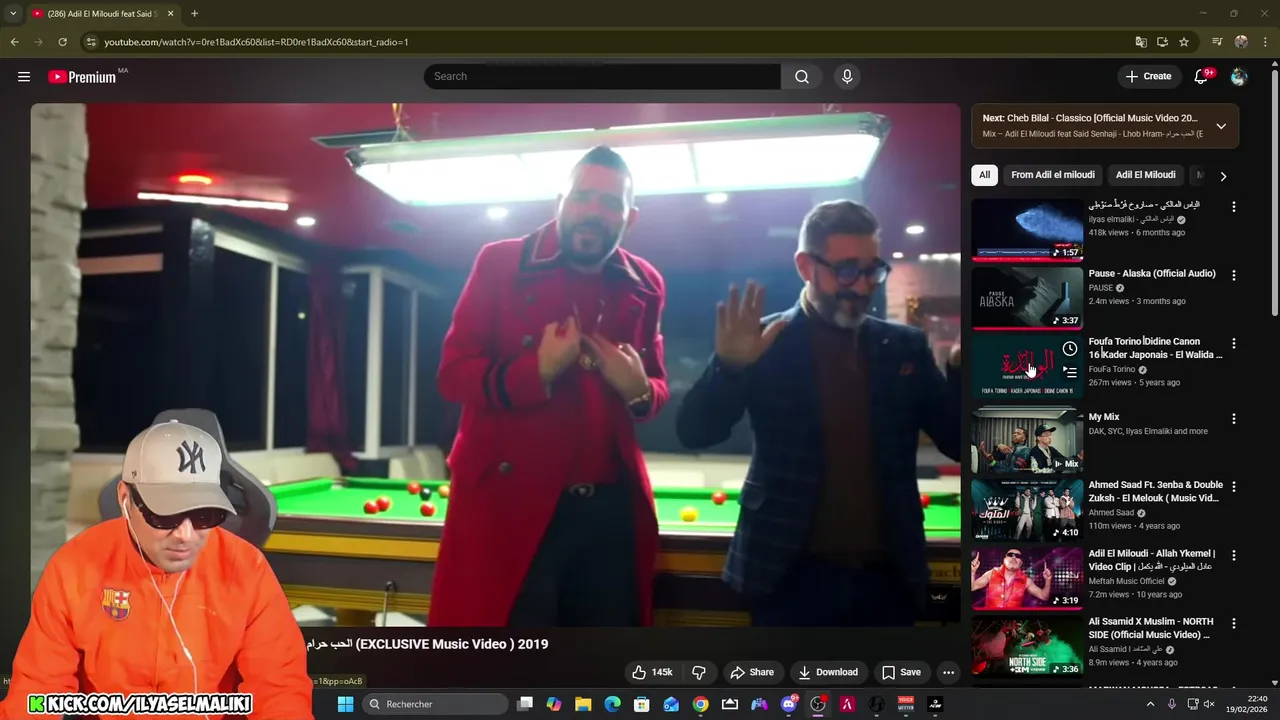Viewport: 1280px width, 720px height.
Task: Close the Adil El Miloudi tab
Action: (170, 14)
